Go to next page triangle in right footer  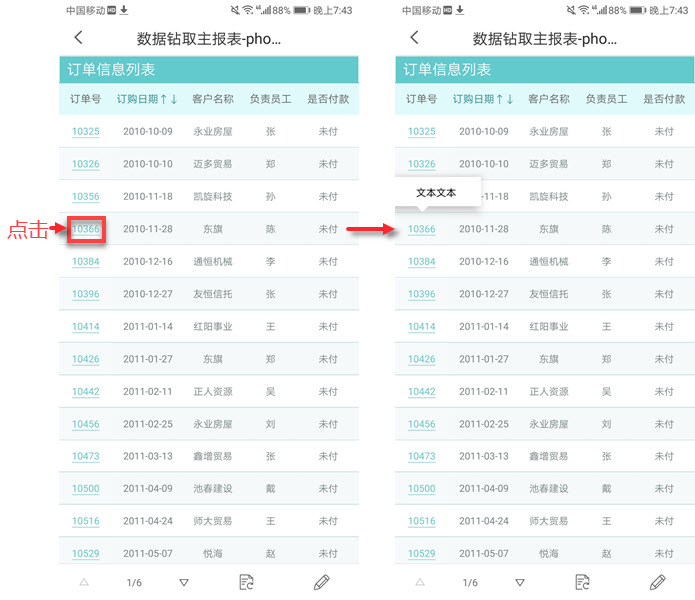point(520,582)
